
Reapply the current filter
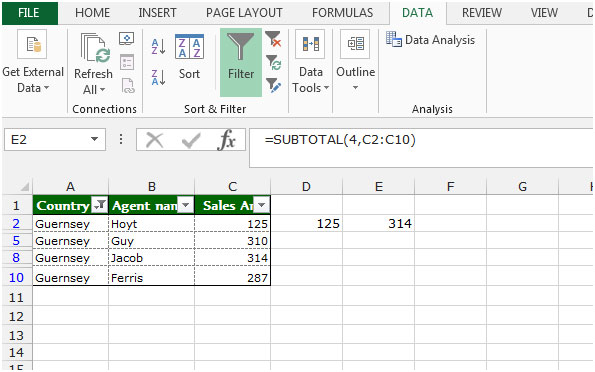[x=273, y=62]
